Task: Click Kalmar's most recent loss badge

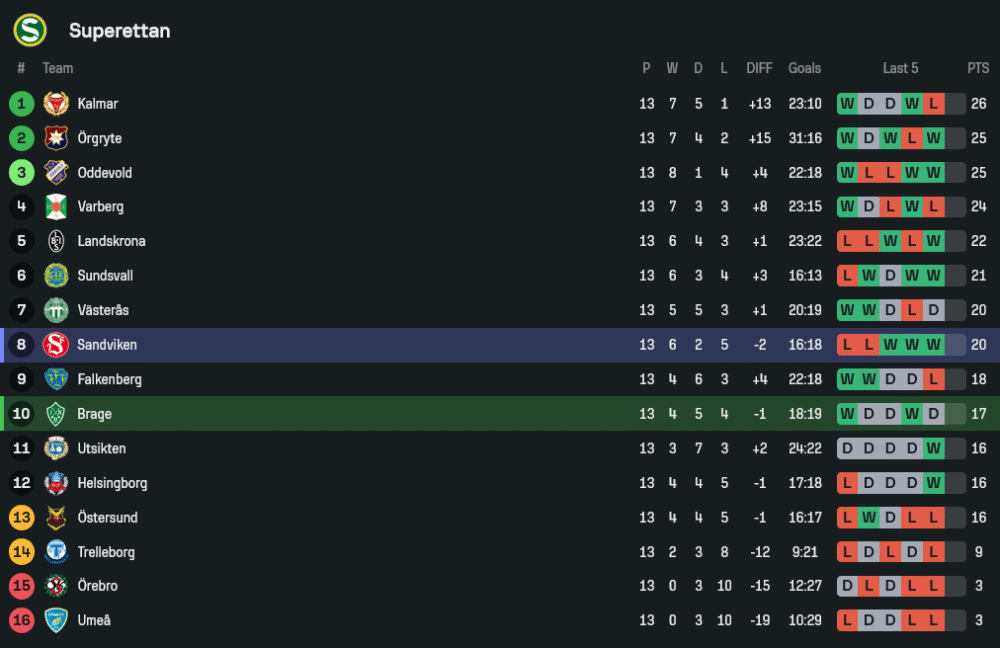Action: click(934, 104)
